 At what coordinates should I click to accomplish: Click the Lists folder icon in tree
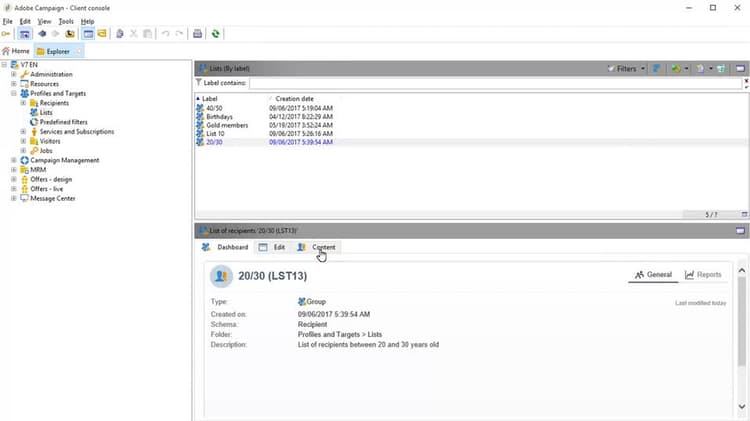34,112
